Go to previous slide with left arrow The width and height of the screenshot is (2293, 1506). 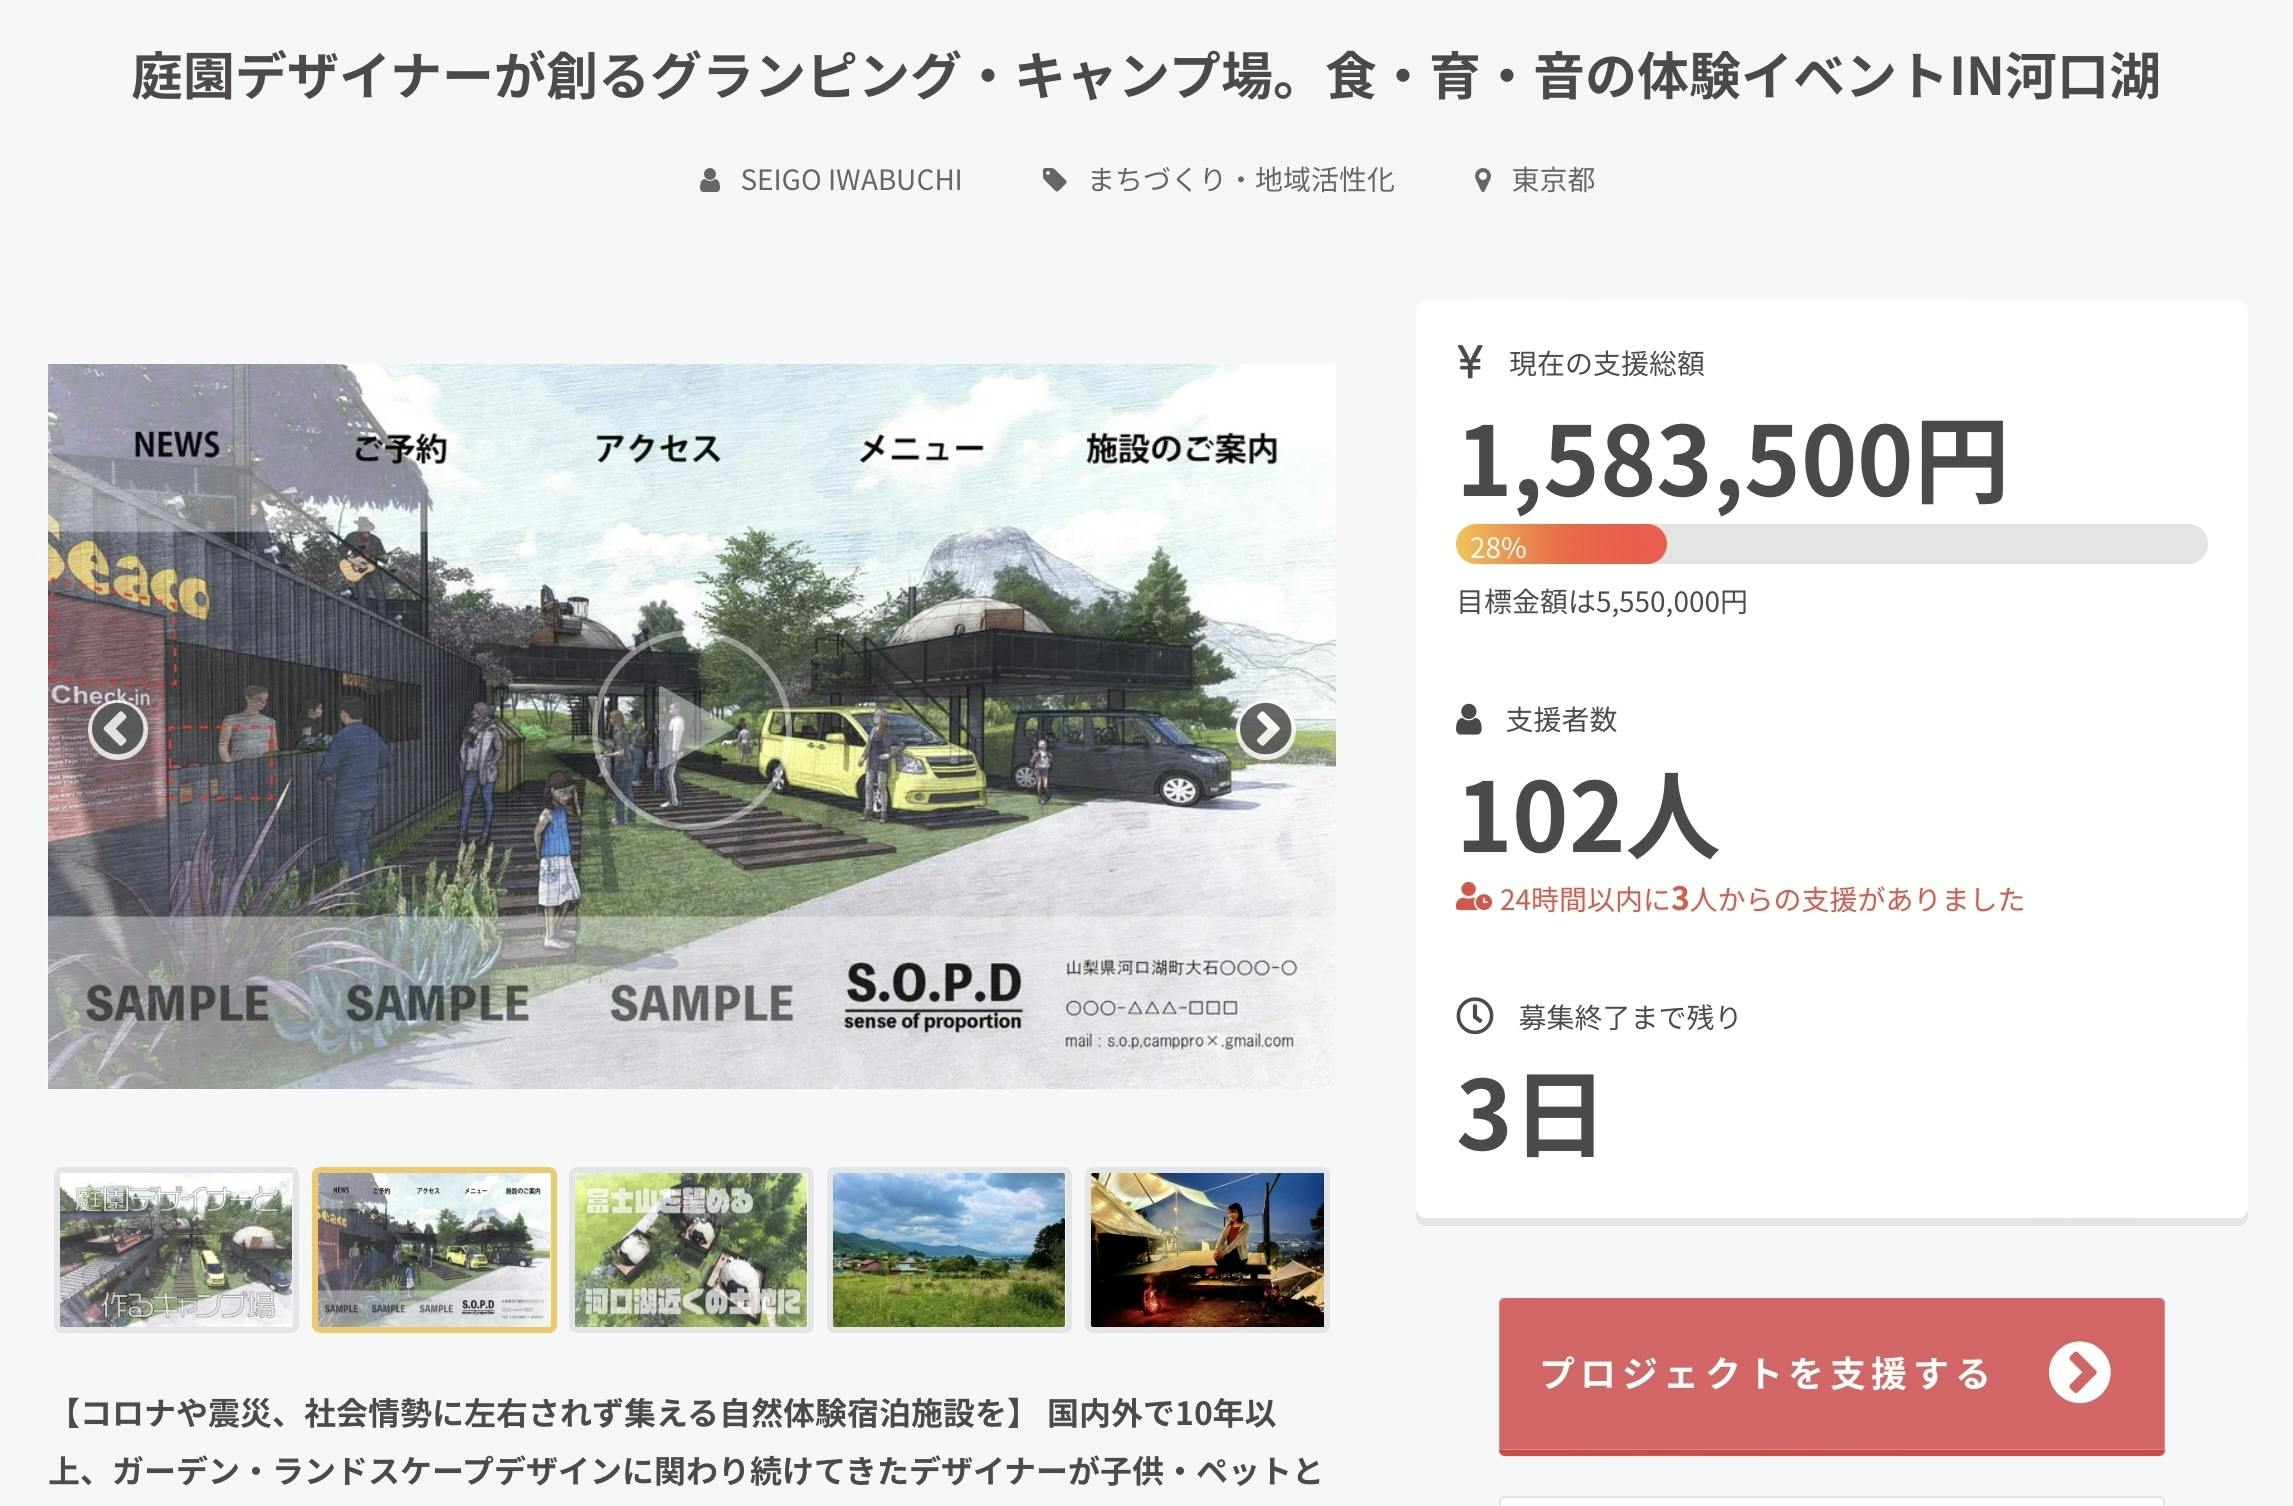coord(118,729)
